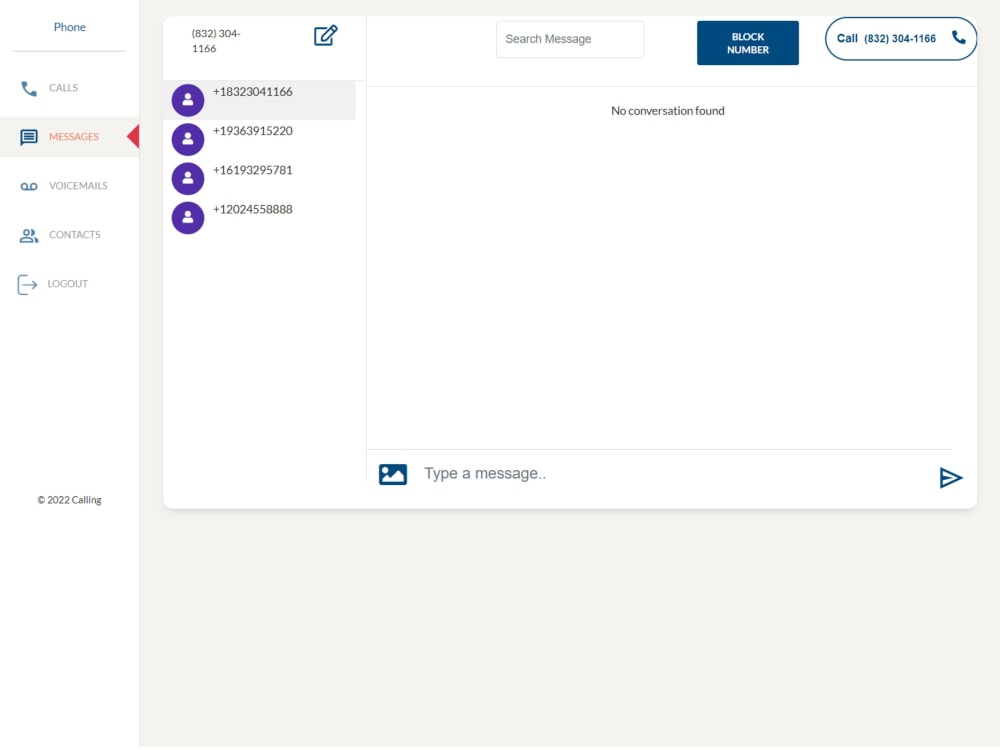Image resolution: width=1000 pixels, height=750 pixels.
Task: Click the BLOCK NUMBER button
Action: (x=747, y=42)
